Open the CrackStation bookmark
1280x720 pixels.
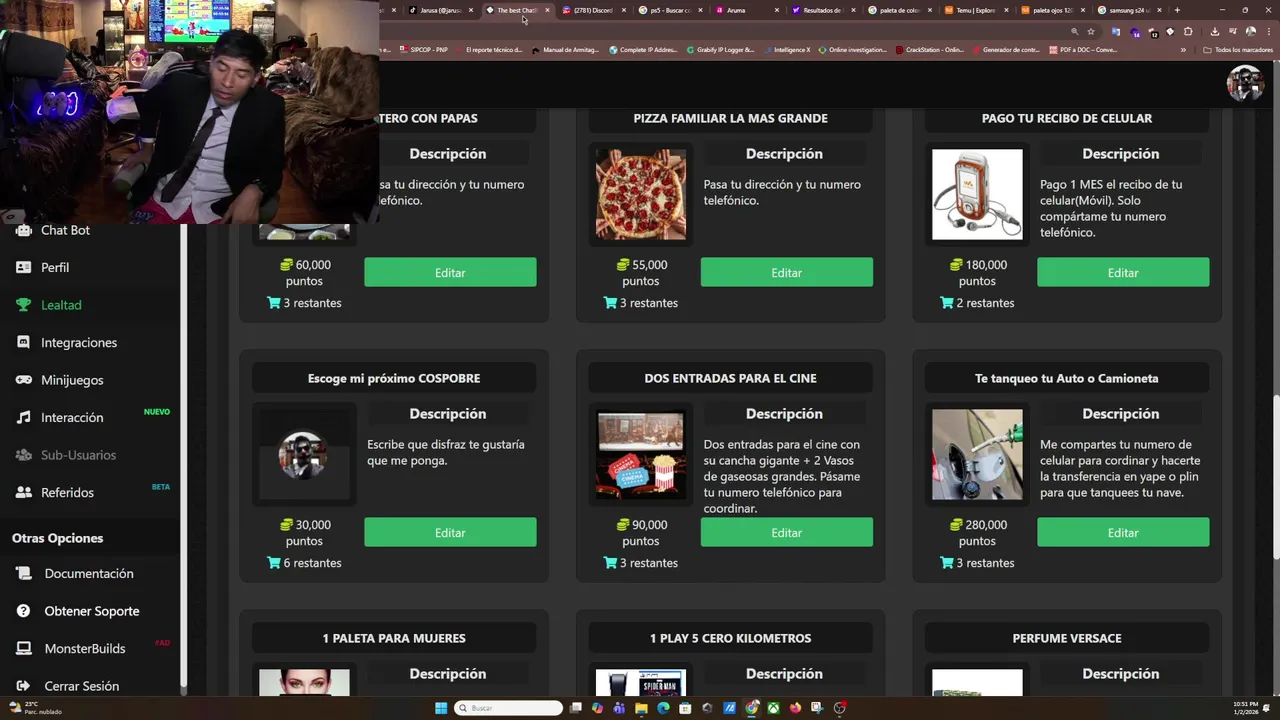(x=930, y=50)
